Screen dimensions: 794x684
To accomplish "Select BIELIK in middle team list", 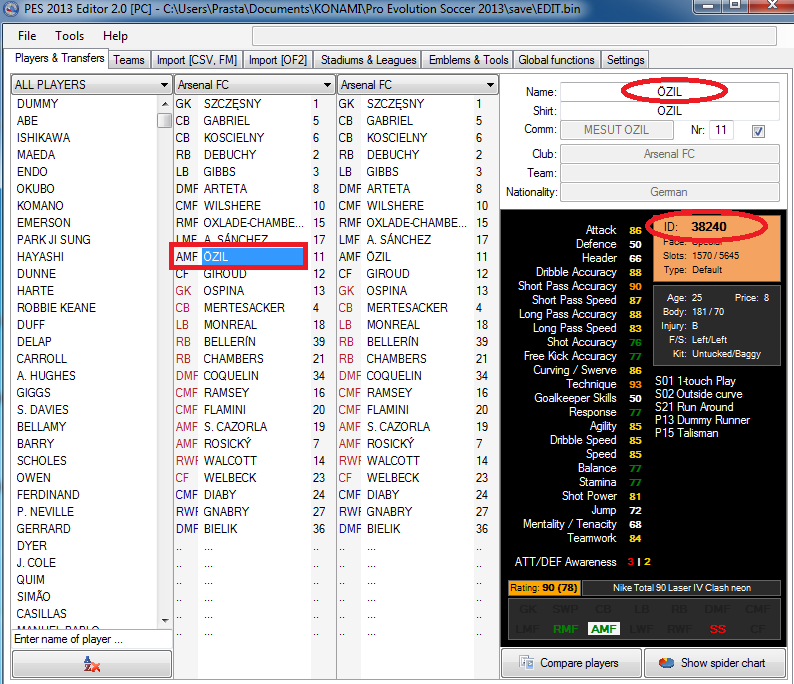I will point(220,529).
